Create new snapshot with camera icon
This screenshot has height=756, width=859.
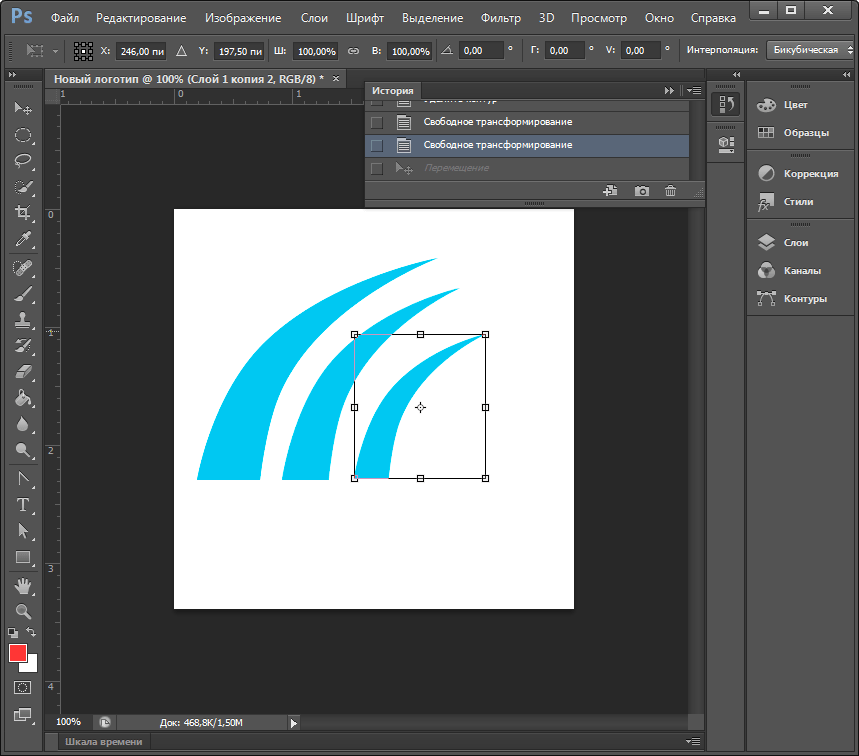[x=642, y=191]
